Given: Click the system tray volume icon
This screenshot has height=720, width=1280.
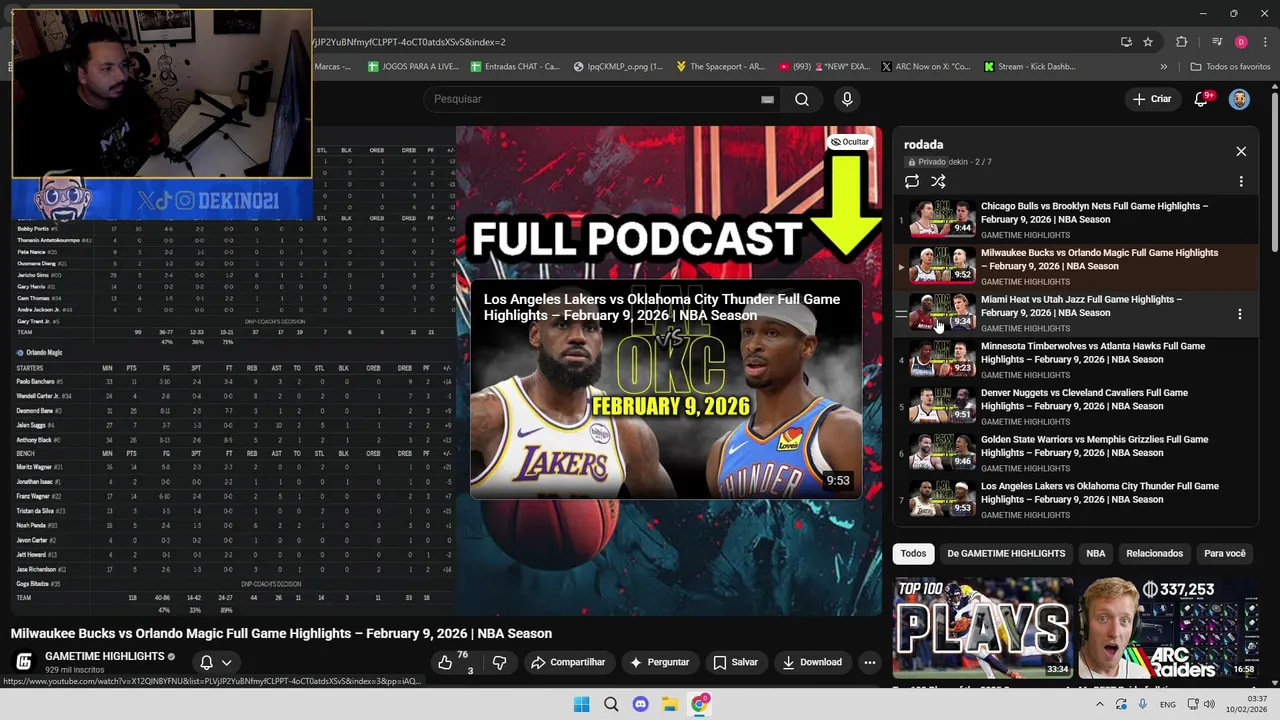Looking at the screenshot, I should 1209,704.
